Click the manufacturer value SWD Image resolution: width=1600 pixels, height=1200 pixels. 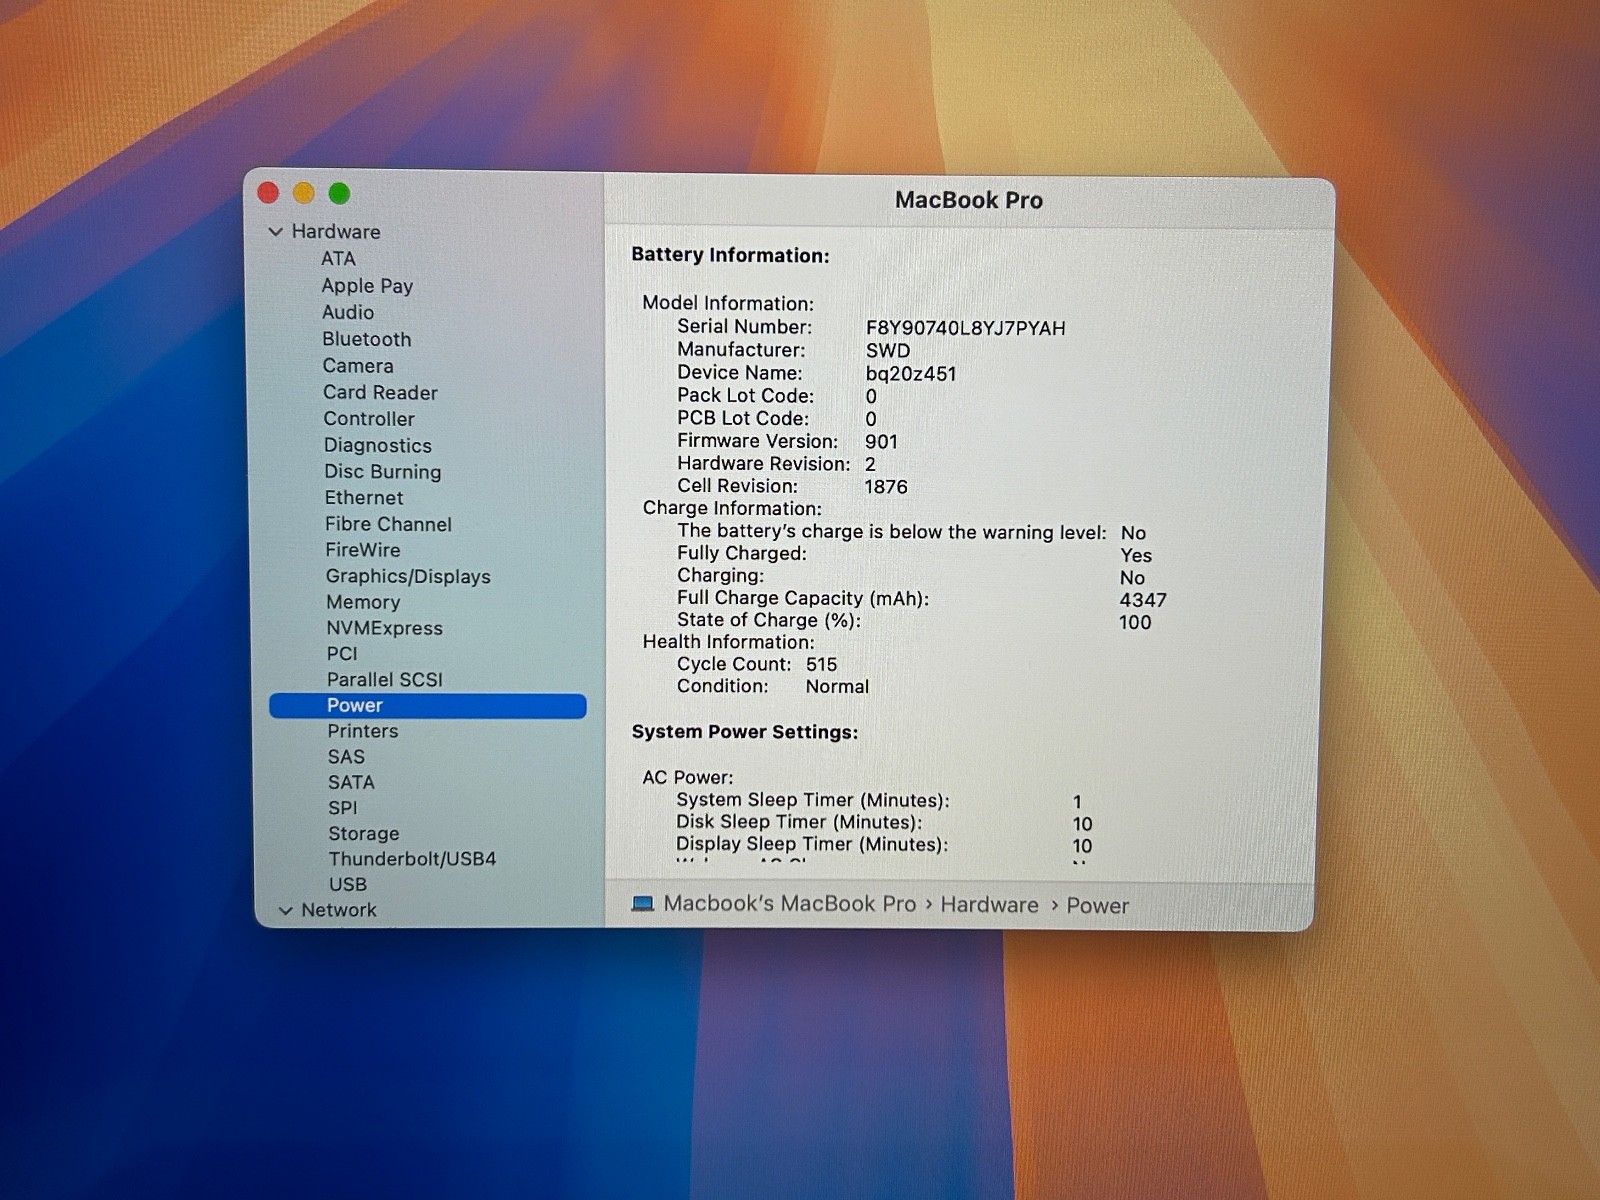(888, 351)
